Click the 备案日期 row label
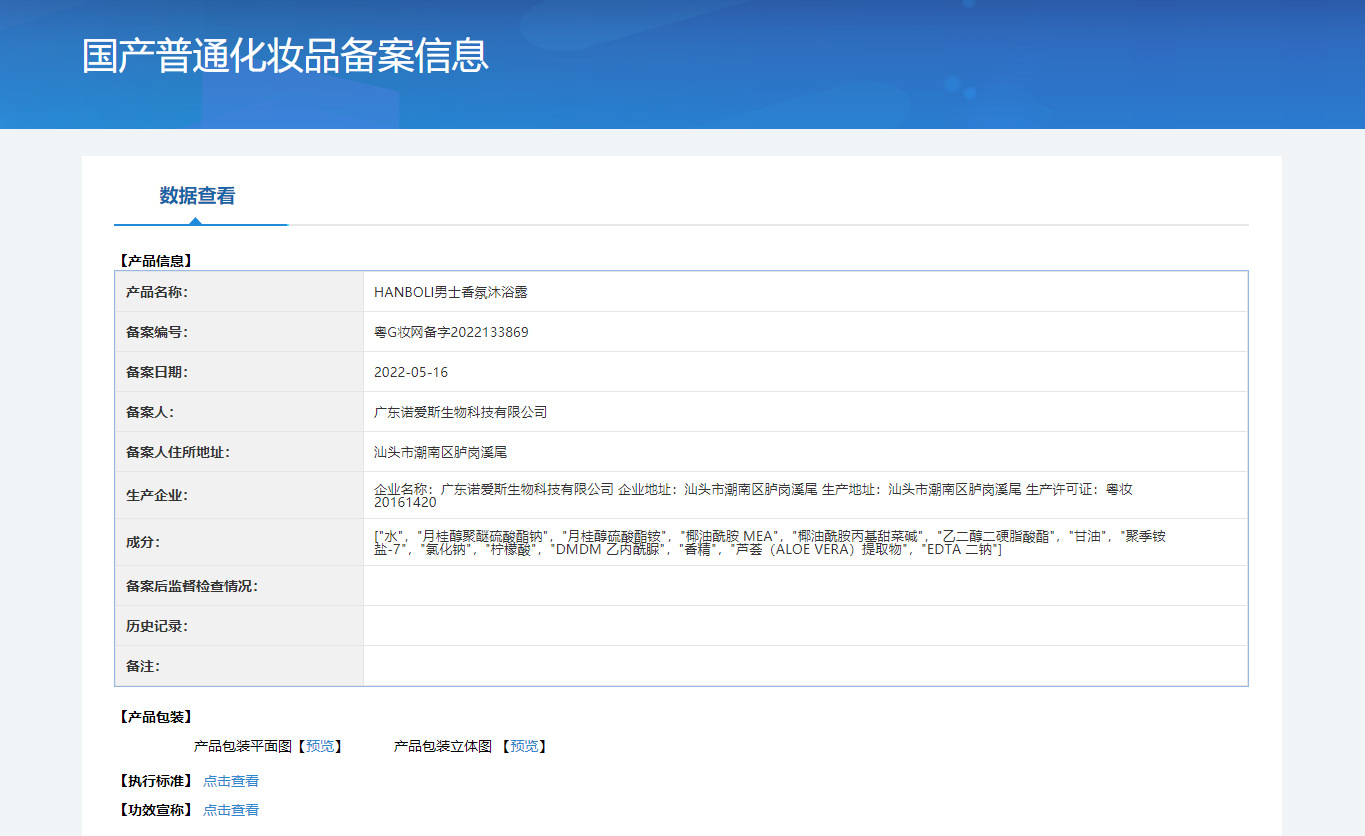The width and height of the screenshot is (1365, 836). click(157, 372)
